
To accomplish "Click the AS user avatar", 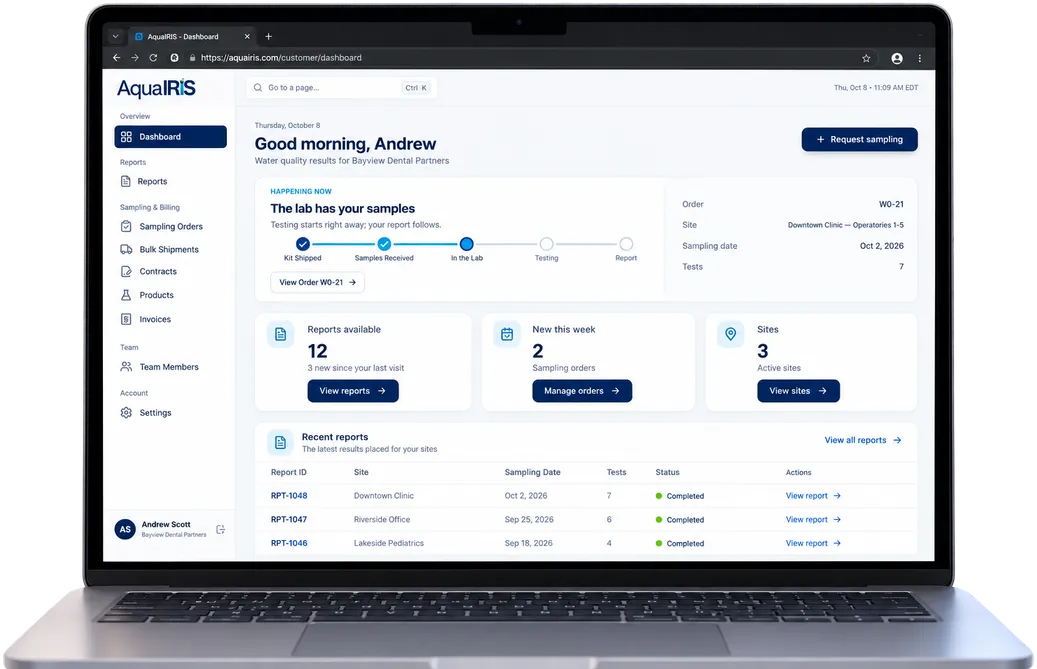I will pos(125,530).
